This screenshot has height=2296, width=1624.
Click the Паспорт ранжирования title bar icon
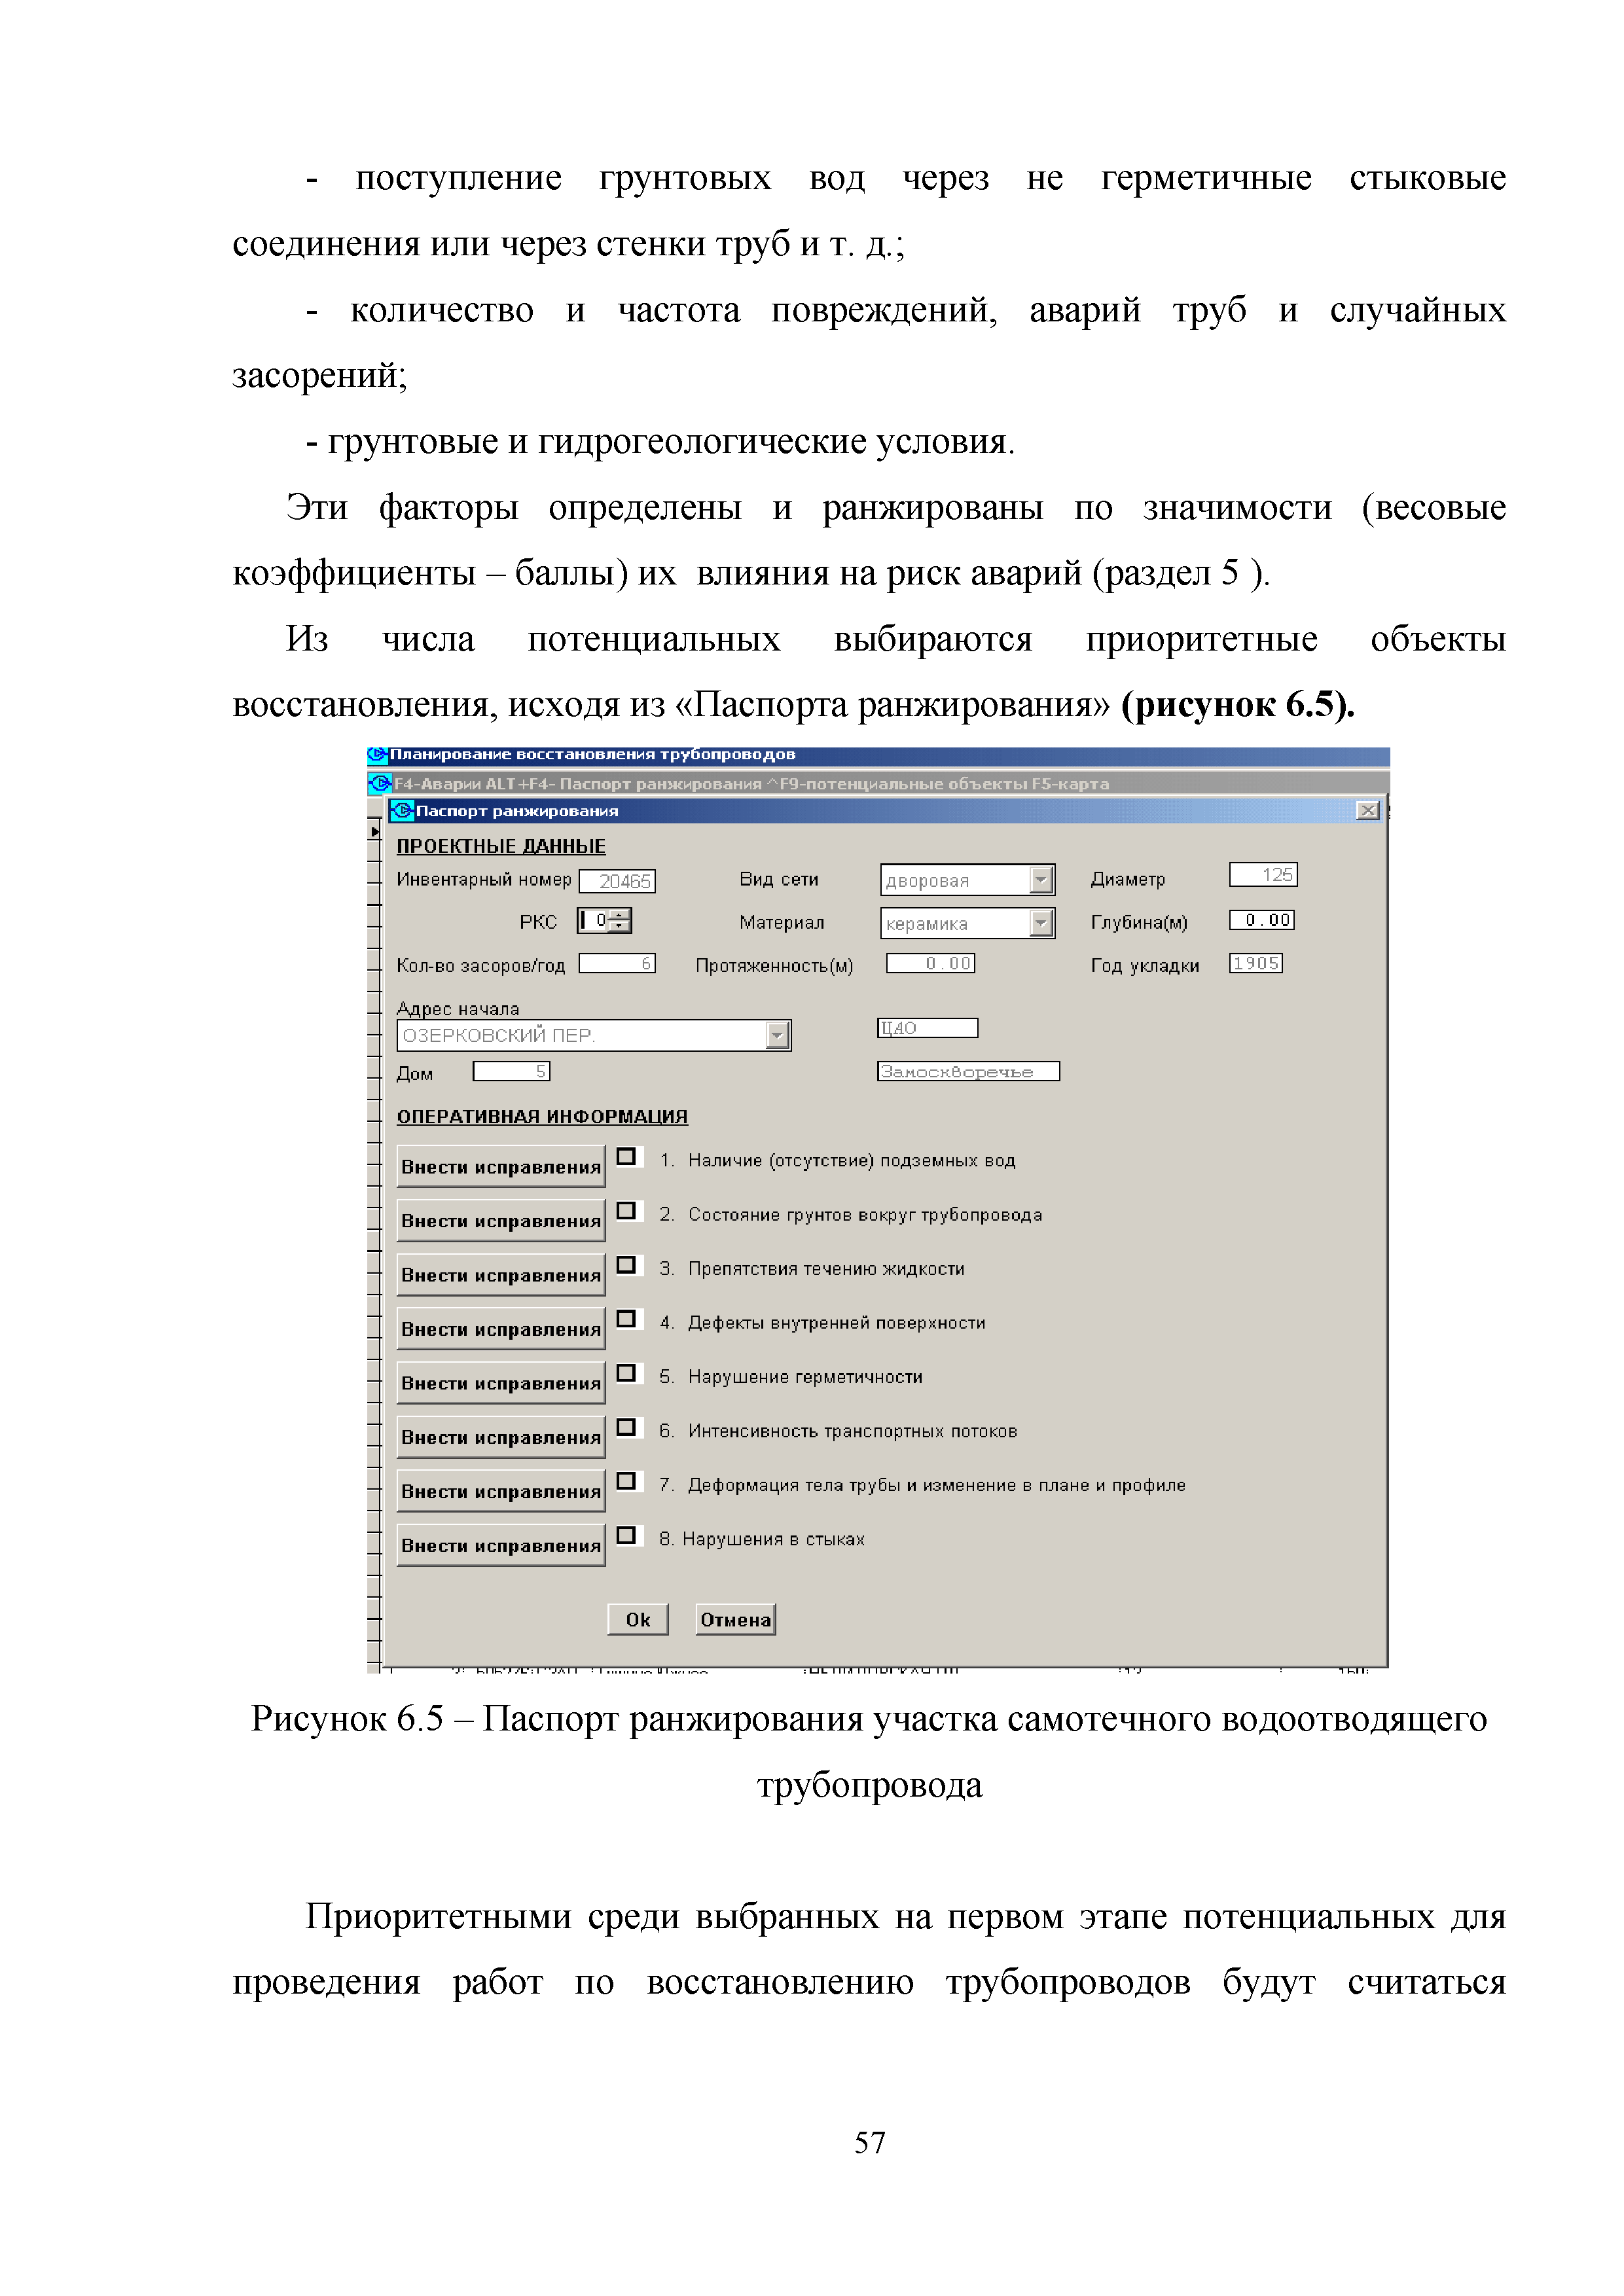tap(402, 810)
